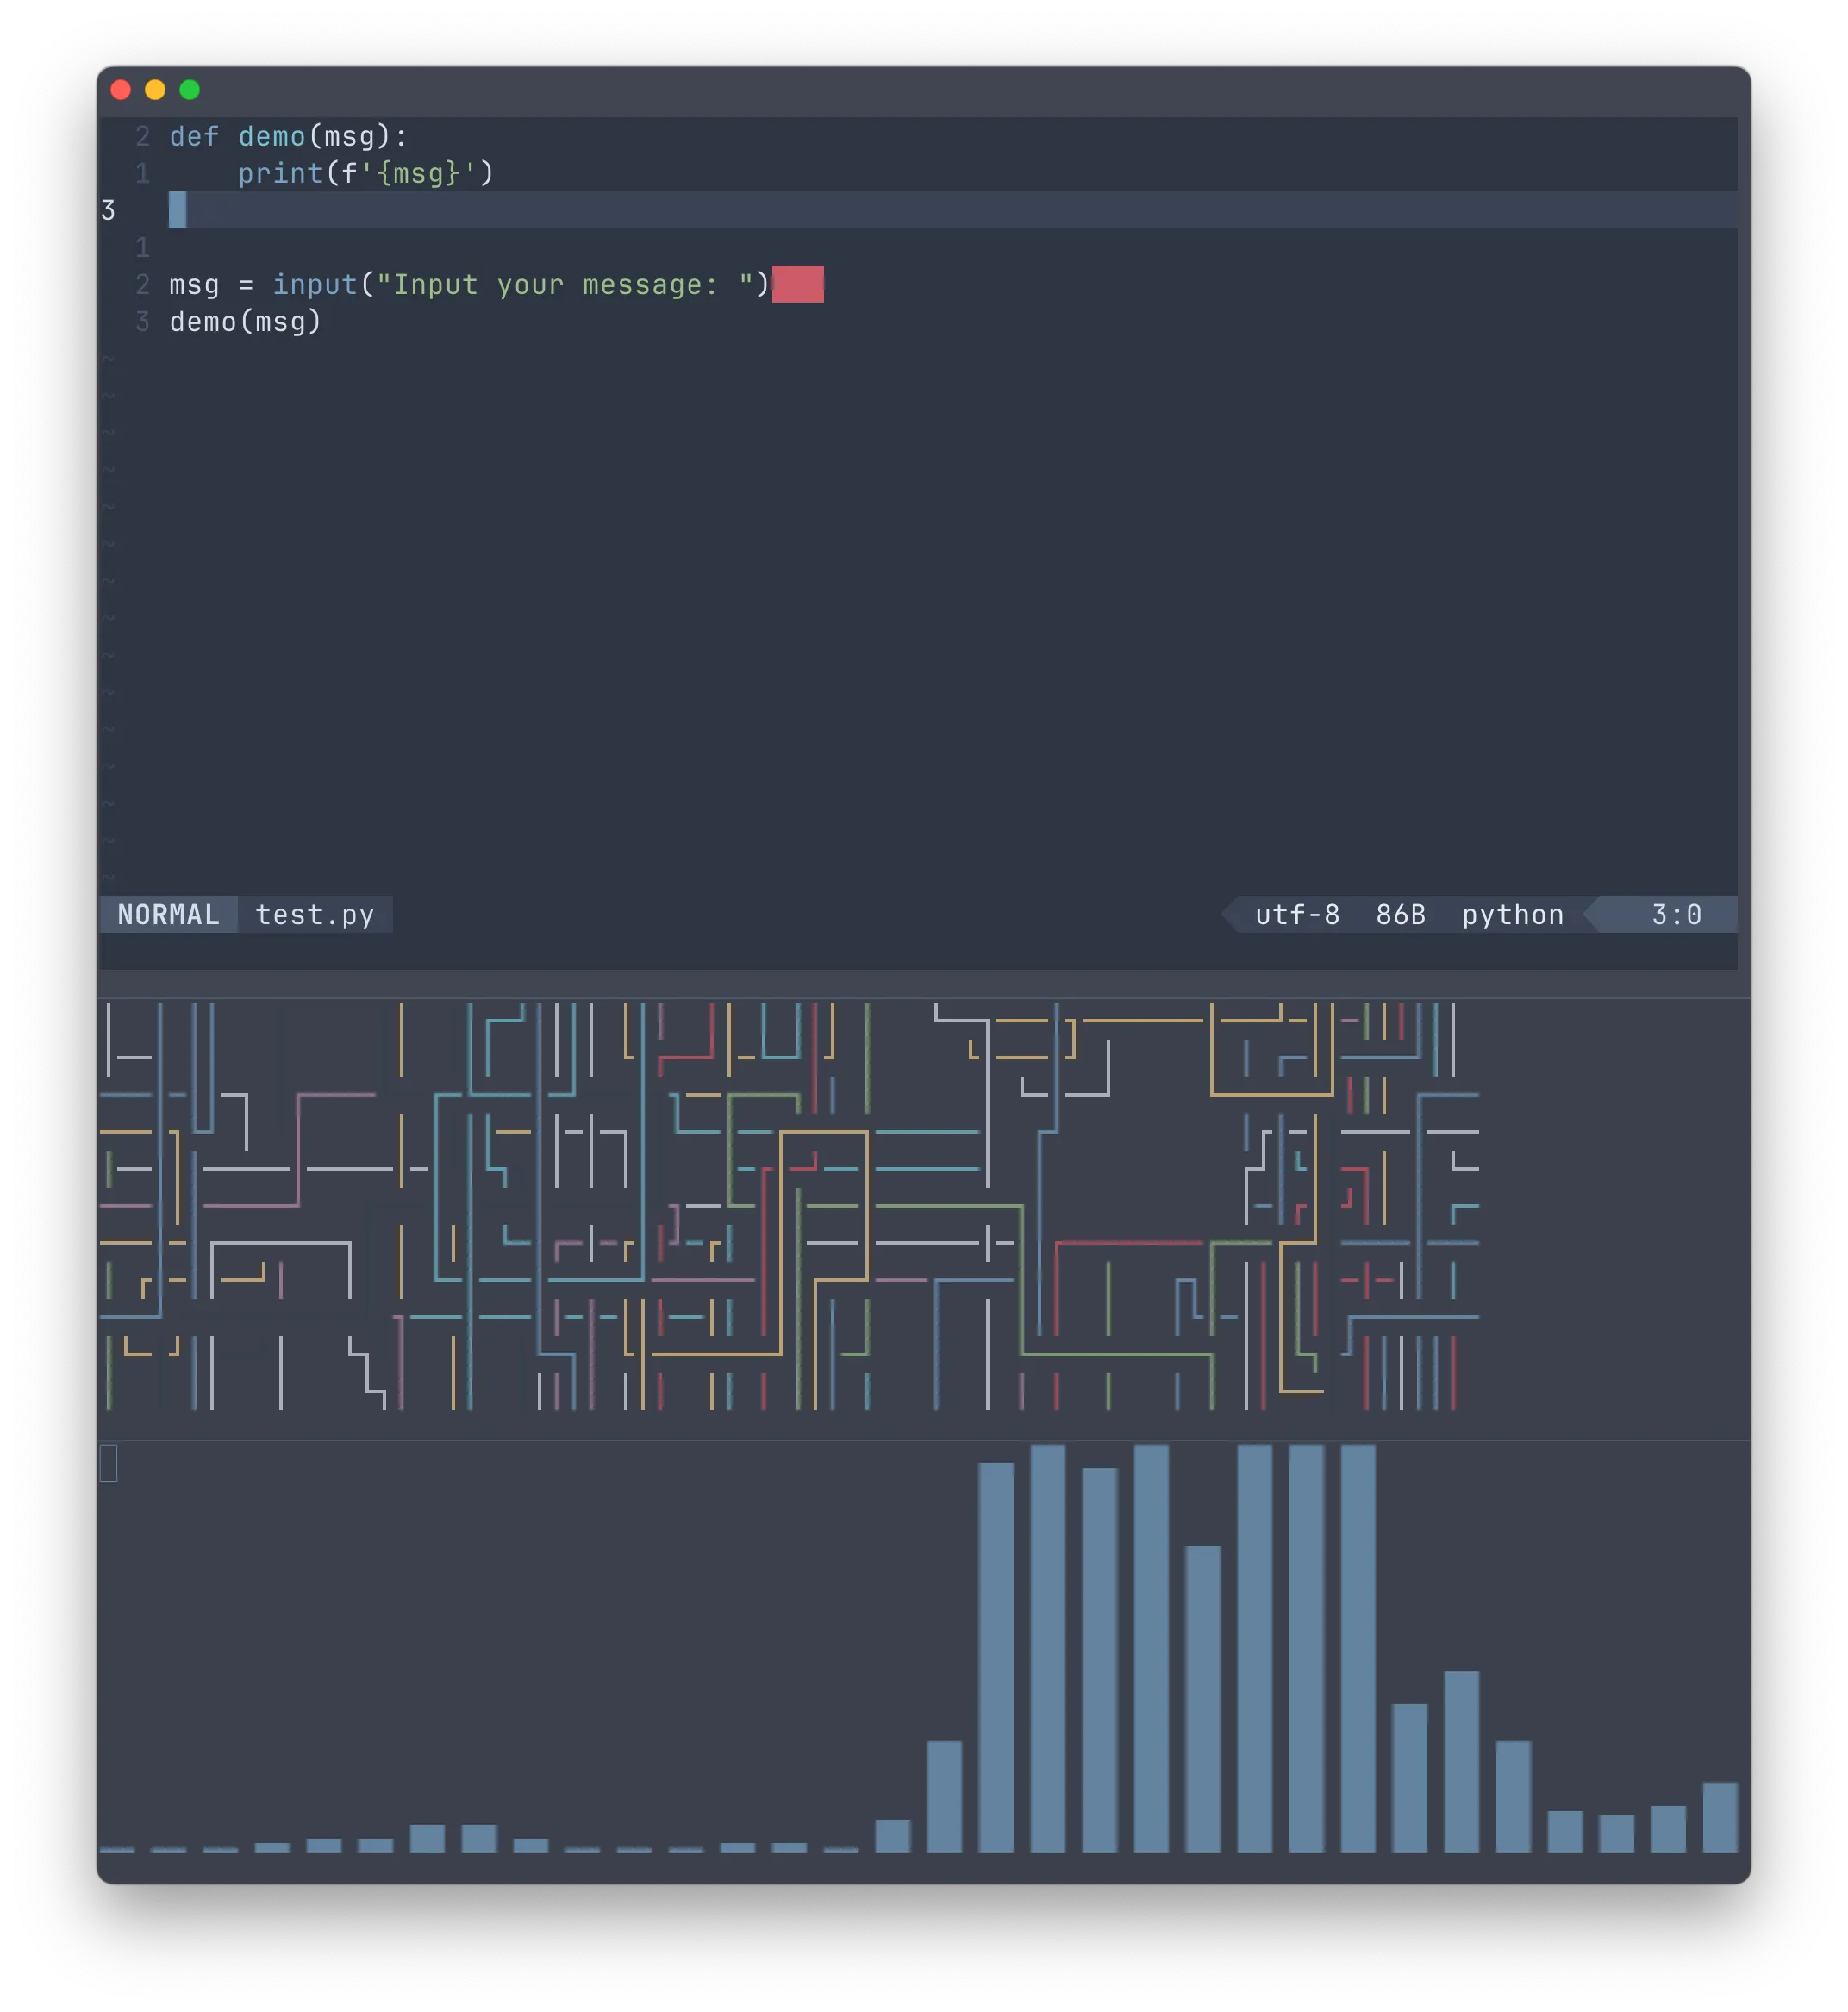Place cursor on 'def demo(msg):' line

pyautogui.click(x=289, y=136)
